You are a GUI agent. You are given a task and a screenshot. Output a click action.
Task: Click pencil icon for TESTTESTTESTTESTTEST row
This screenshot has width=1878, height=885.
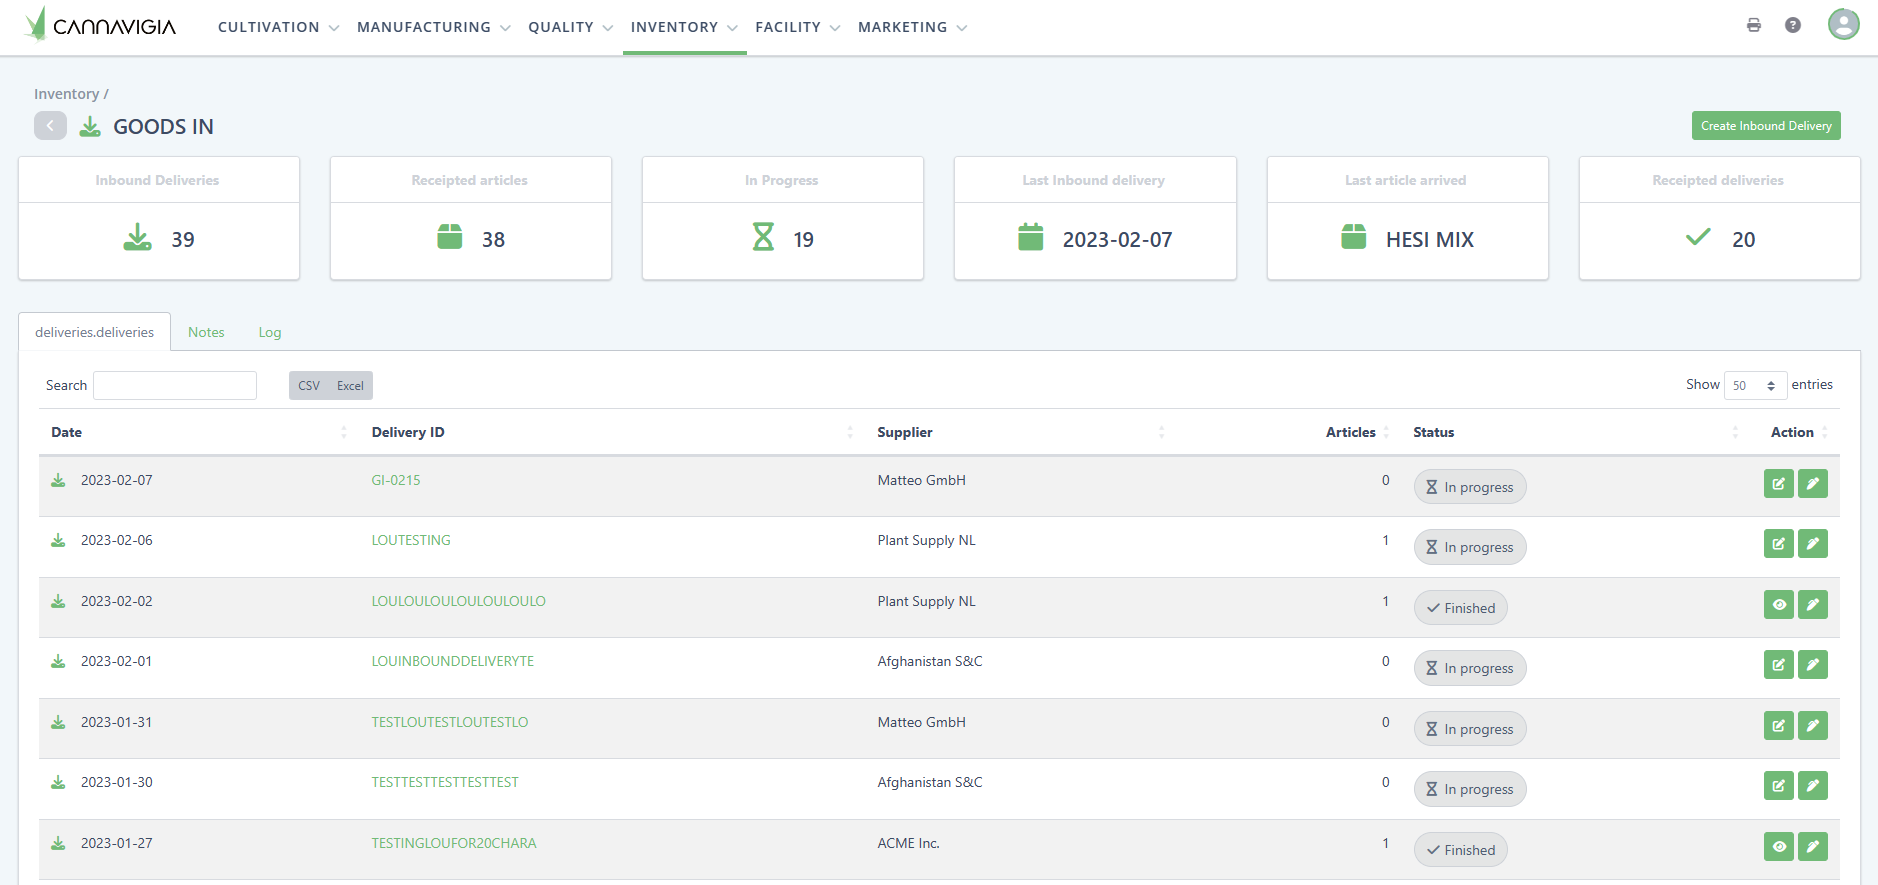1812,786
